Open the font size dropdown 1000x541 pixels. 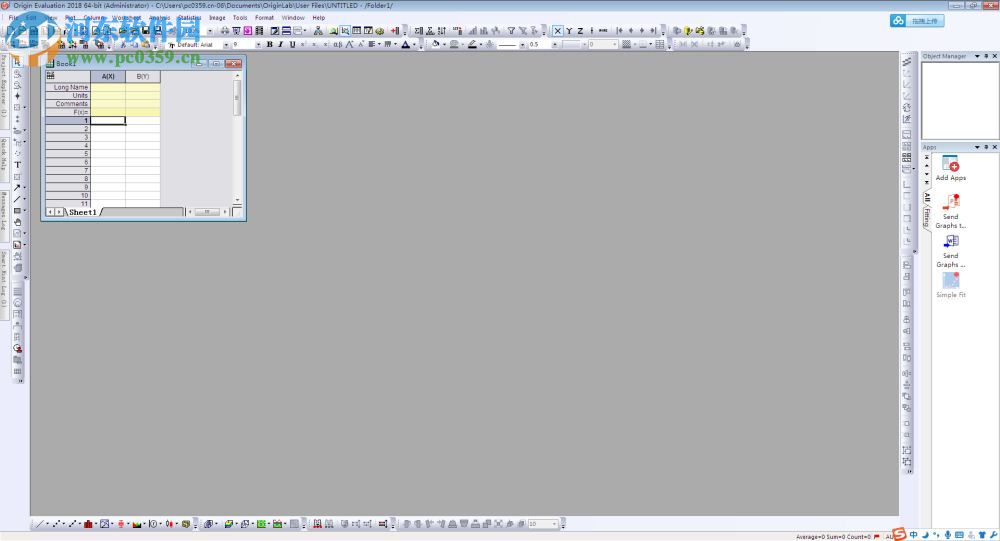pos(258,45)
